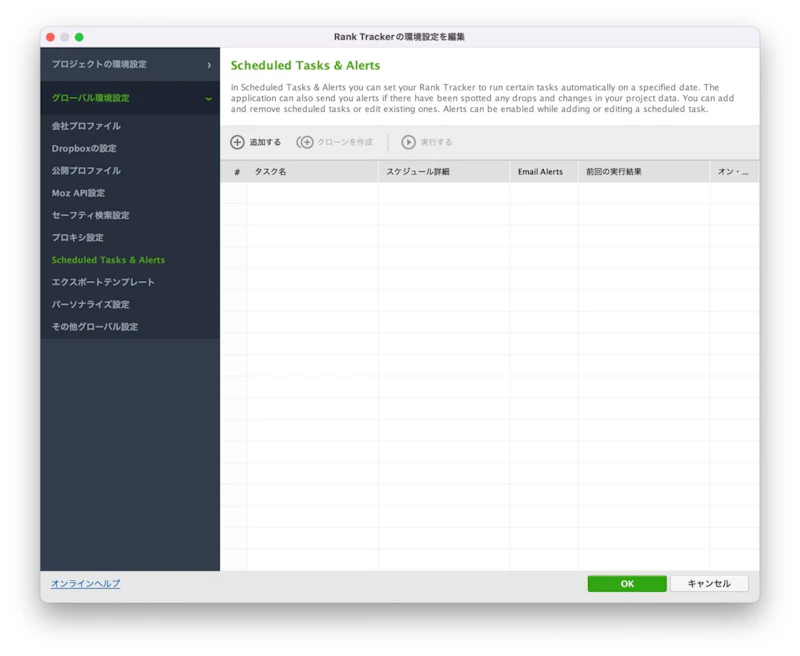Open セーフティ検索設定 in sidebar
Image resolution: width=800 pixels, height=656 pixels.
[90, 215]
